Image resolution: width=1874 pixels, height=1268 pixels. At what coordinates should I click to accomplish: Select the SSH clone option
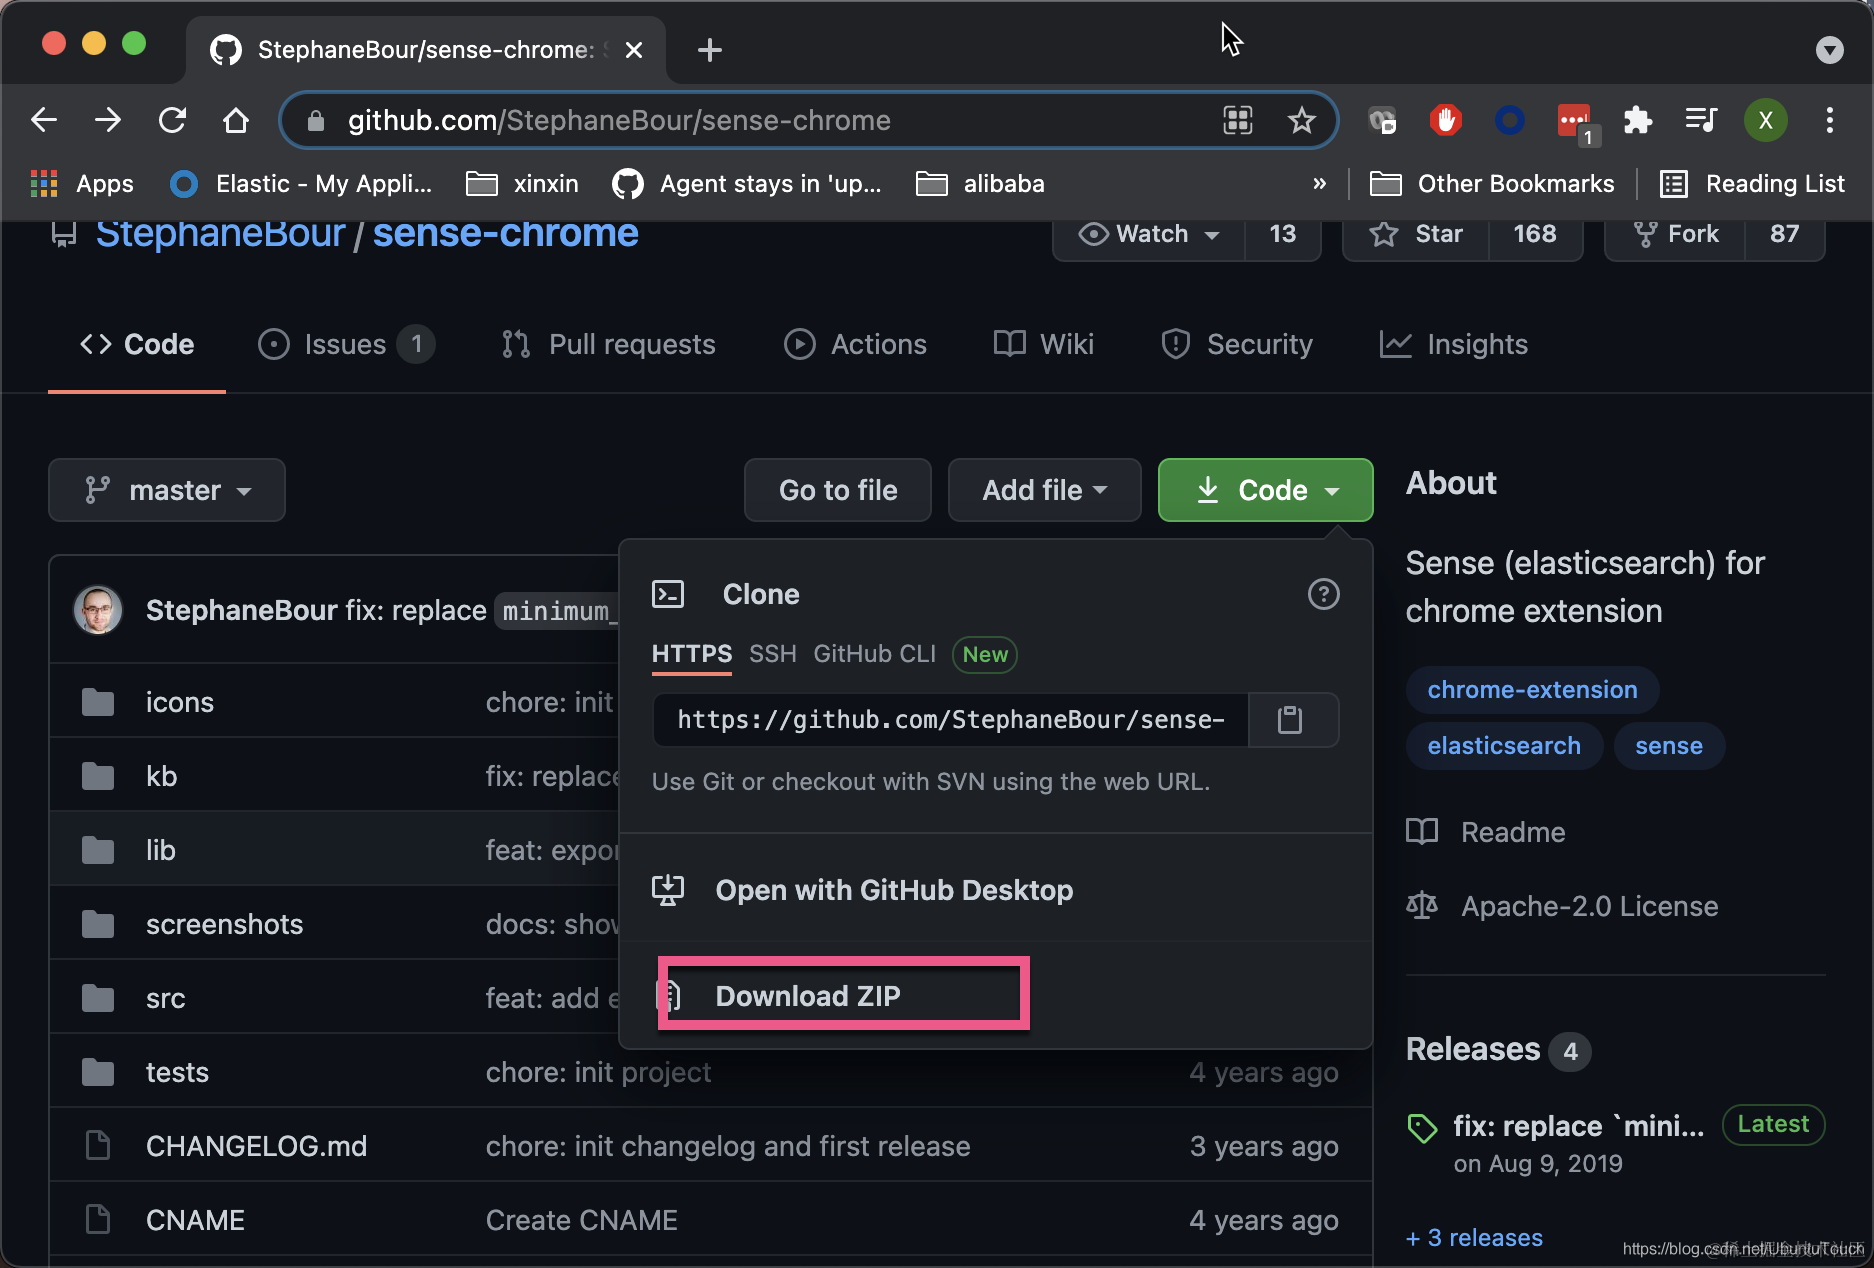point(773,654)
